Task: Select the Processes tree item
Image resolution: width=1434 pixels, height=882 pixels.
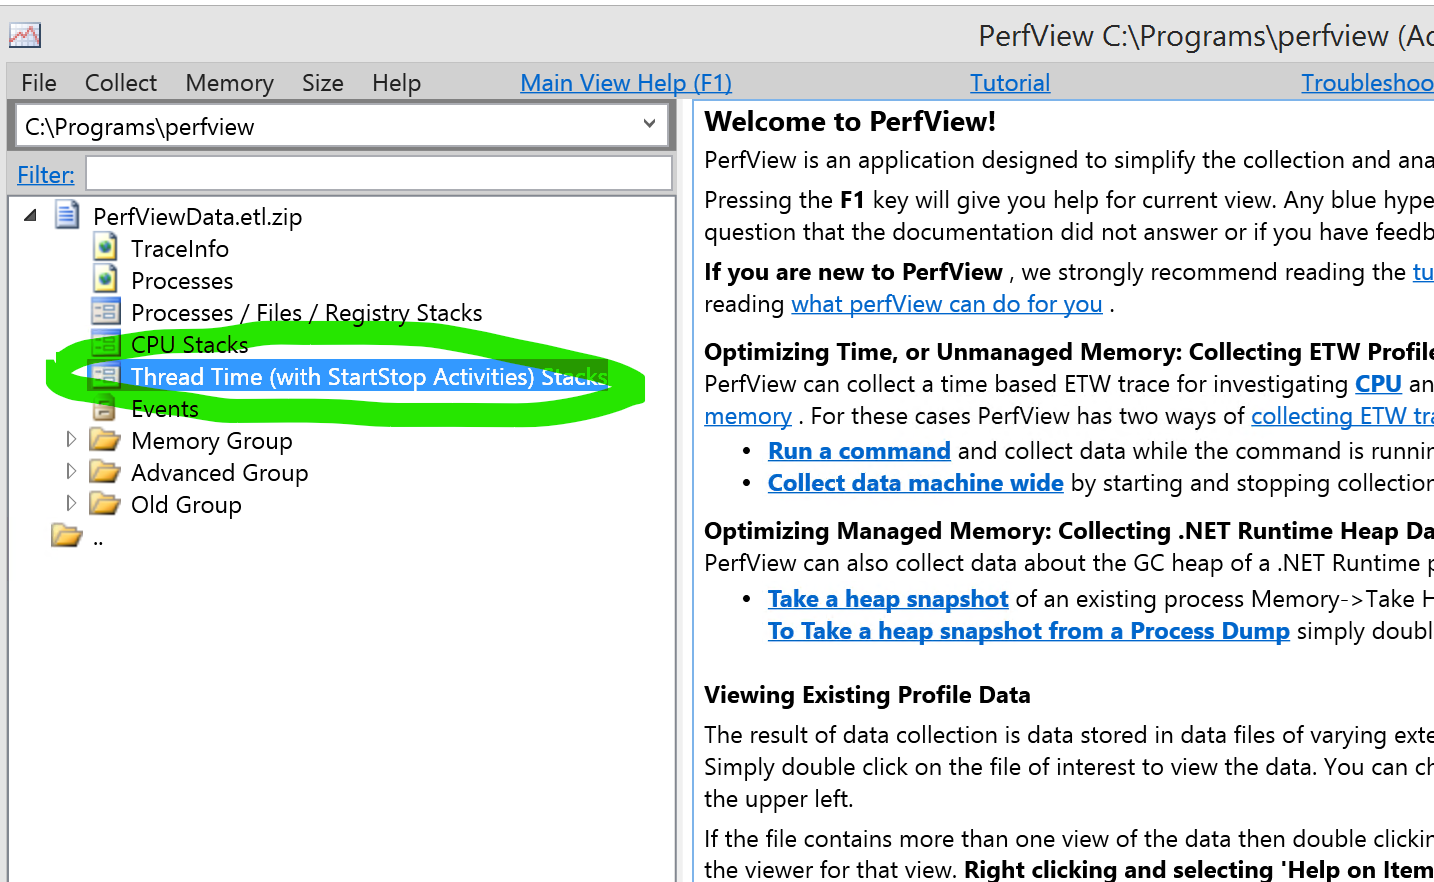Action: (182, 280)
